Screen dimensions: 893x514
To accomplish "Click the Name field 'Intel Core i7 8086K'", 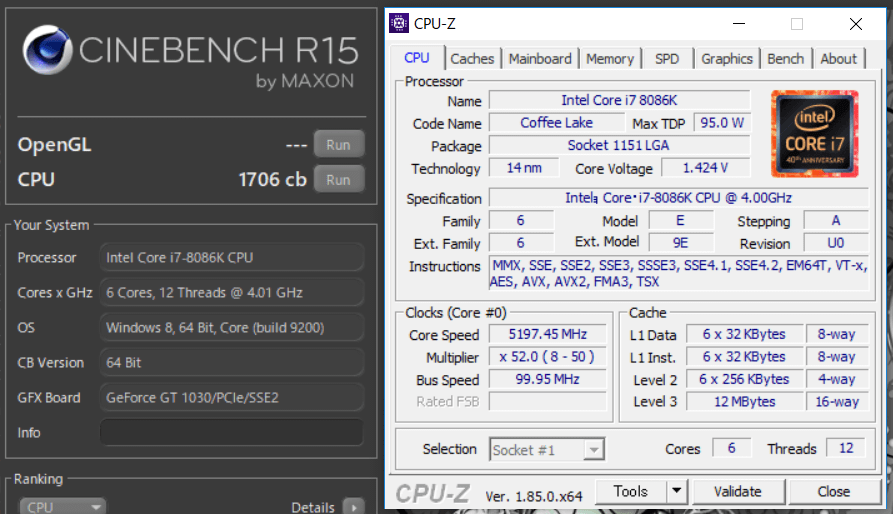I will [619, 100].
